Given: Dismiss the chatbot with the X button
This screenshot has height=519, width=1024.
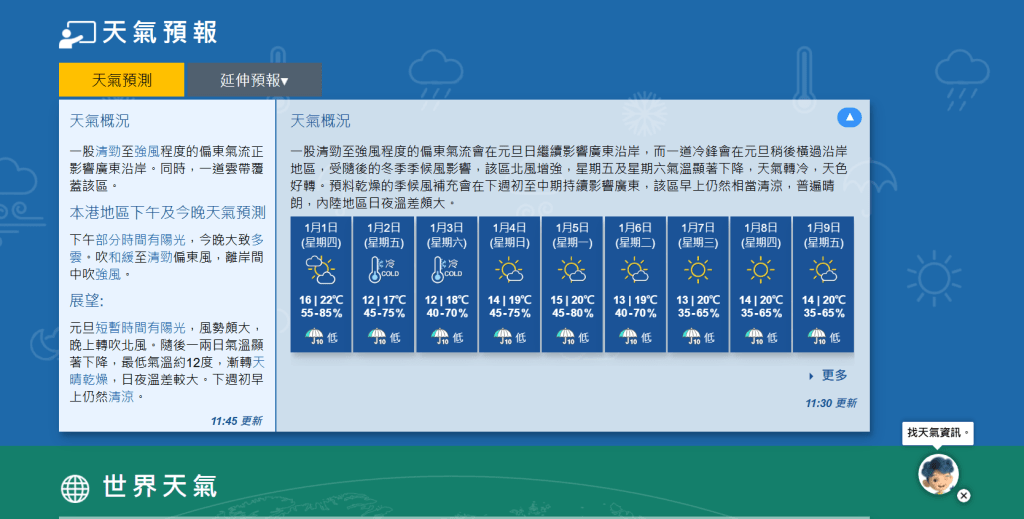Looking at the screenshot, I should point(963,495).
